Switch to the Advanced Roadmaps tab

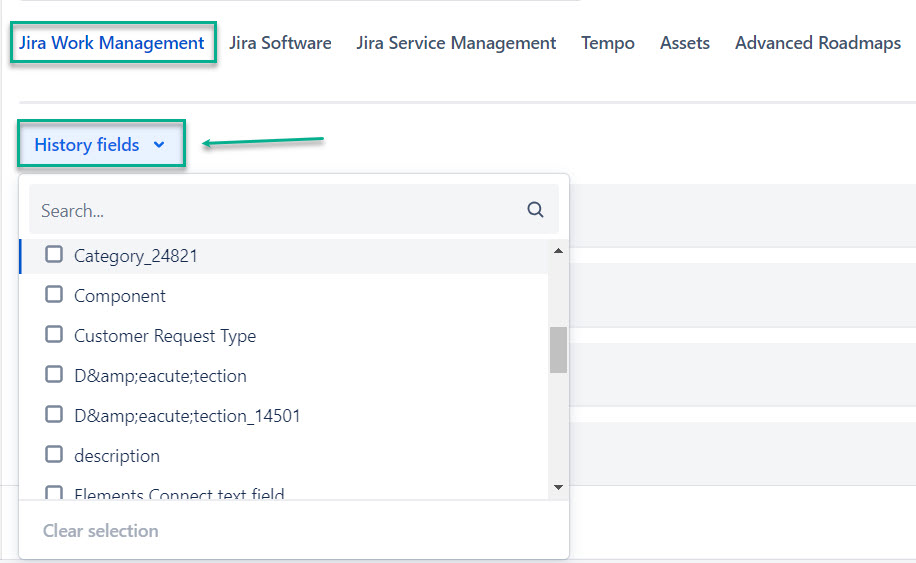point(818,44)
